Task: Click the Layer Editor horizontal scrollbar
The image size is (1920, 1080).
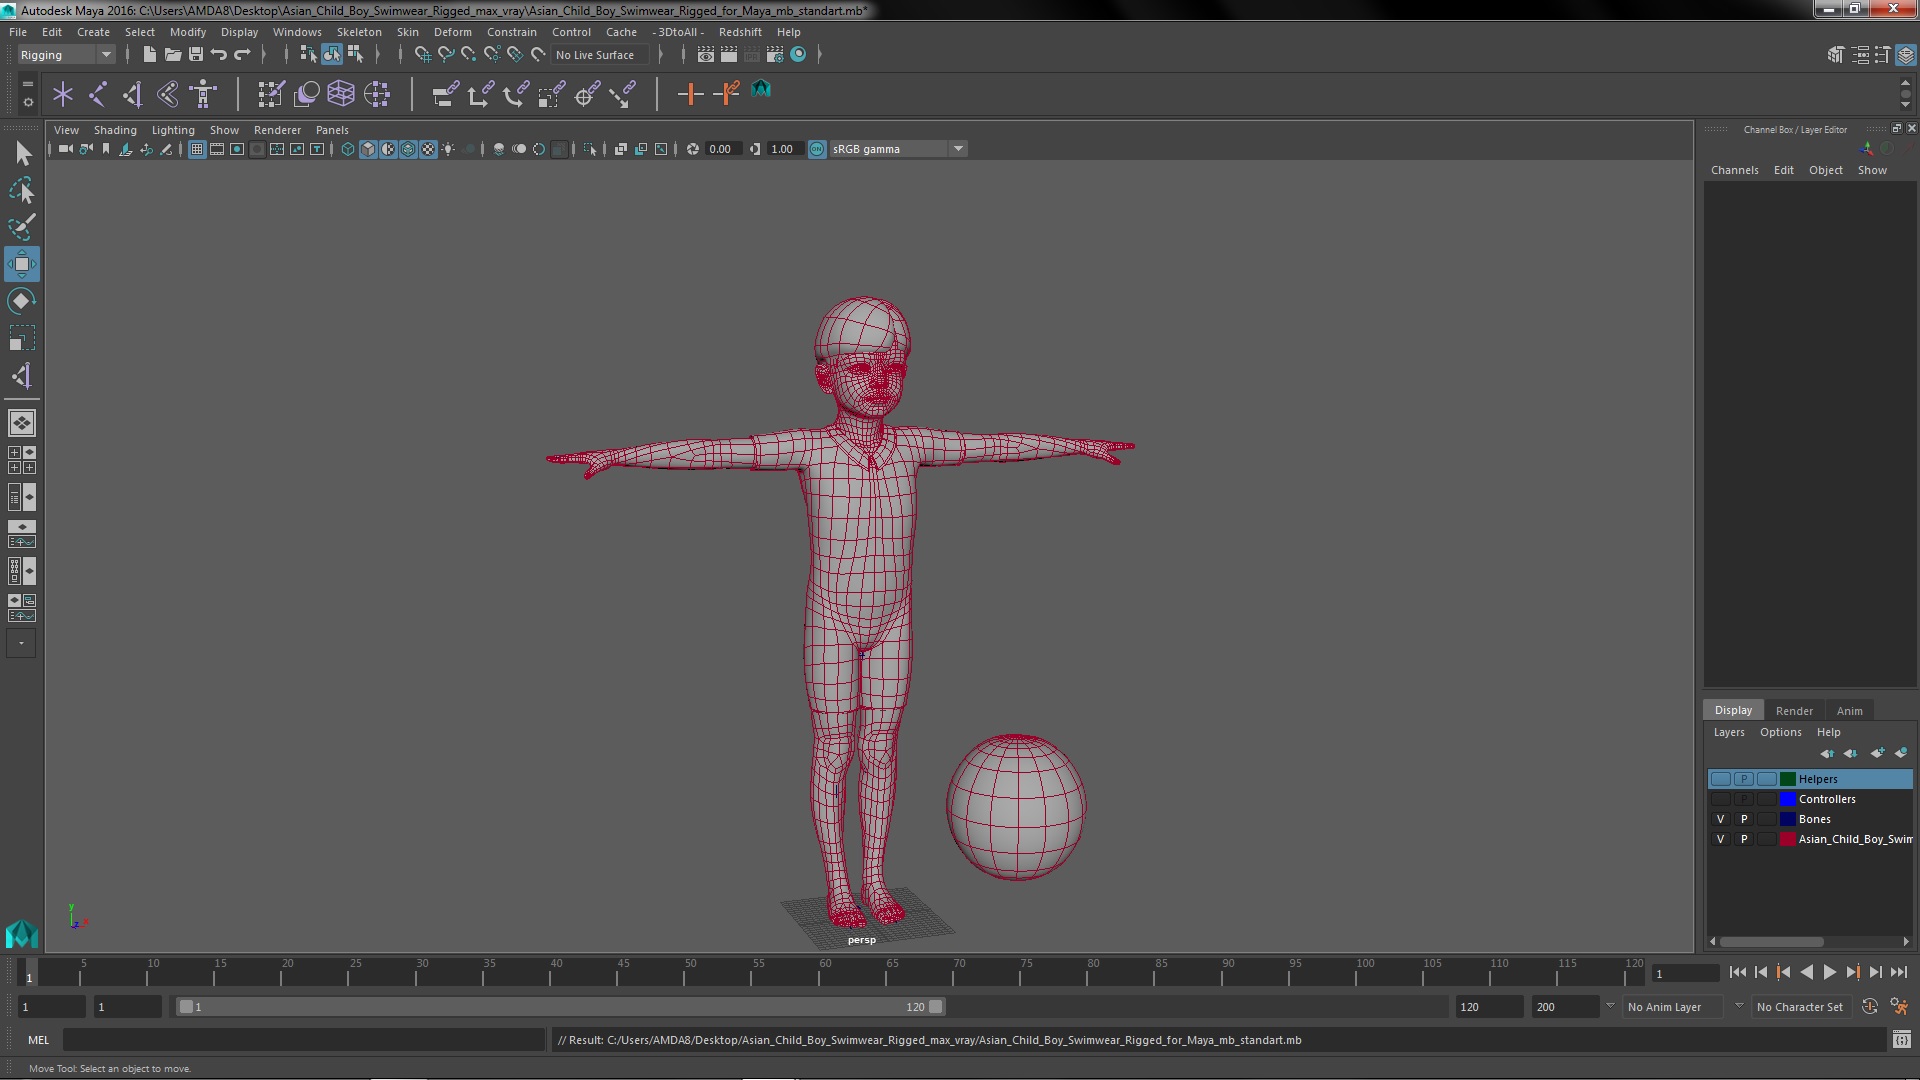Action: coord(1771,942)
